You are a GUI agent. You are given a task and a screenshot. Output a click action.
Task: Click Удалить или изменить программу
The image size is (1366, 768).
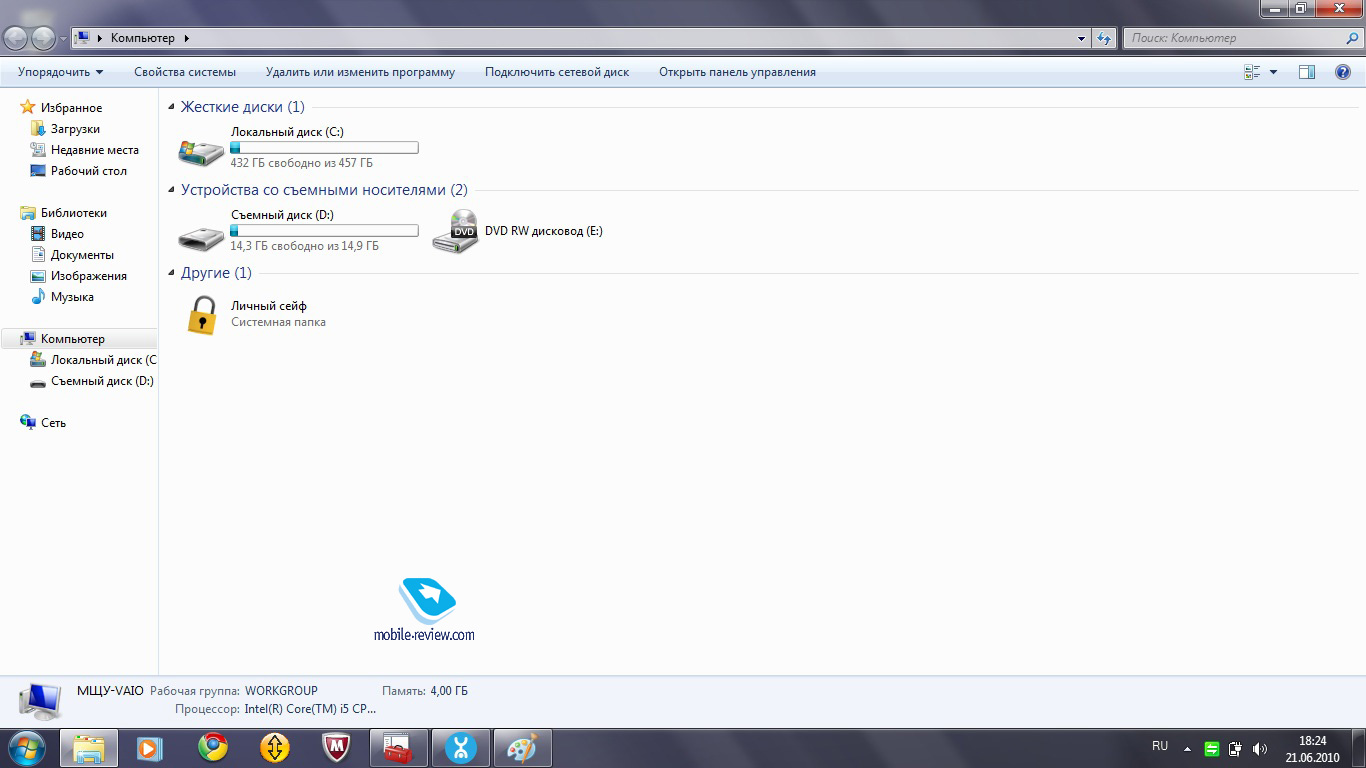pyautogui.click(x=360, y=72)
